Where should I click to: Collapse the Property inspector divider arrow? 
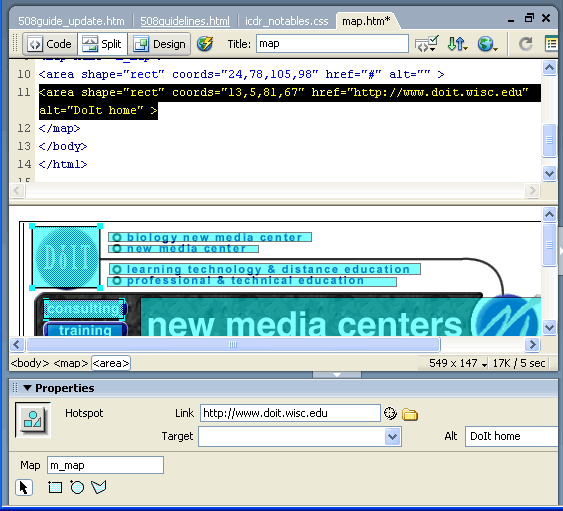click(x=337, y=375)
